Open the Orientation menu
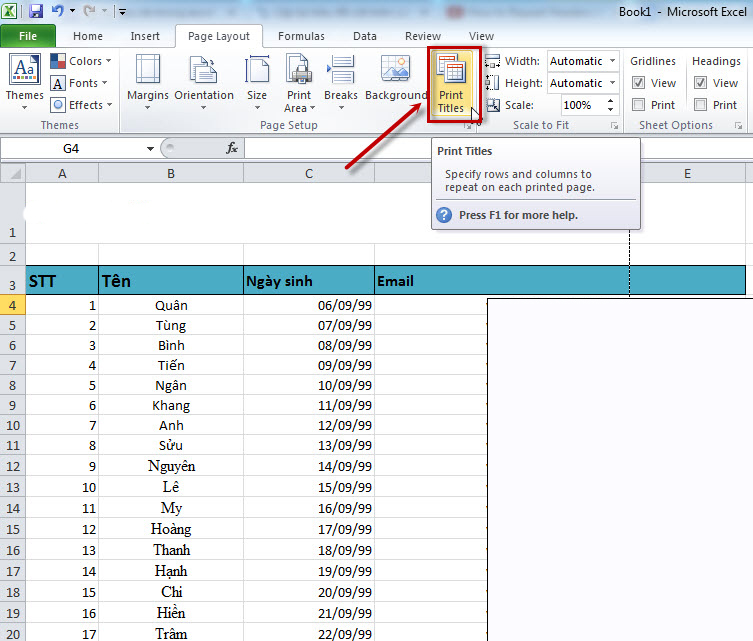The width and height of the screenshot is (753, 641). pyautogui.click(x=204, y=82)
